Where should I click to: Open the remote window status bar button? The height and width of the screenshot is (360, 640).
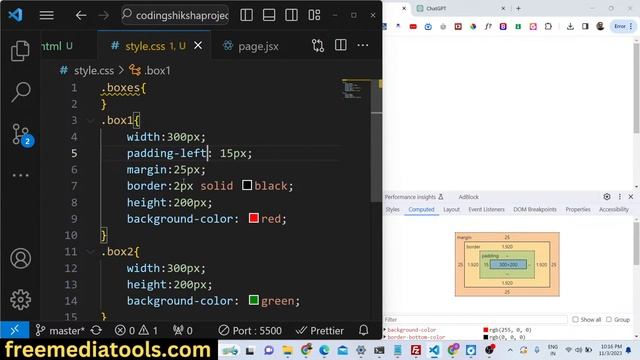(x=15, y=330)
